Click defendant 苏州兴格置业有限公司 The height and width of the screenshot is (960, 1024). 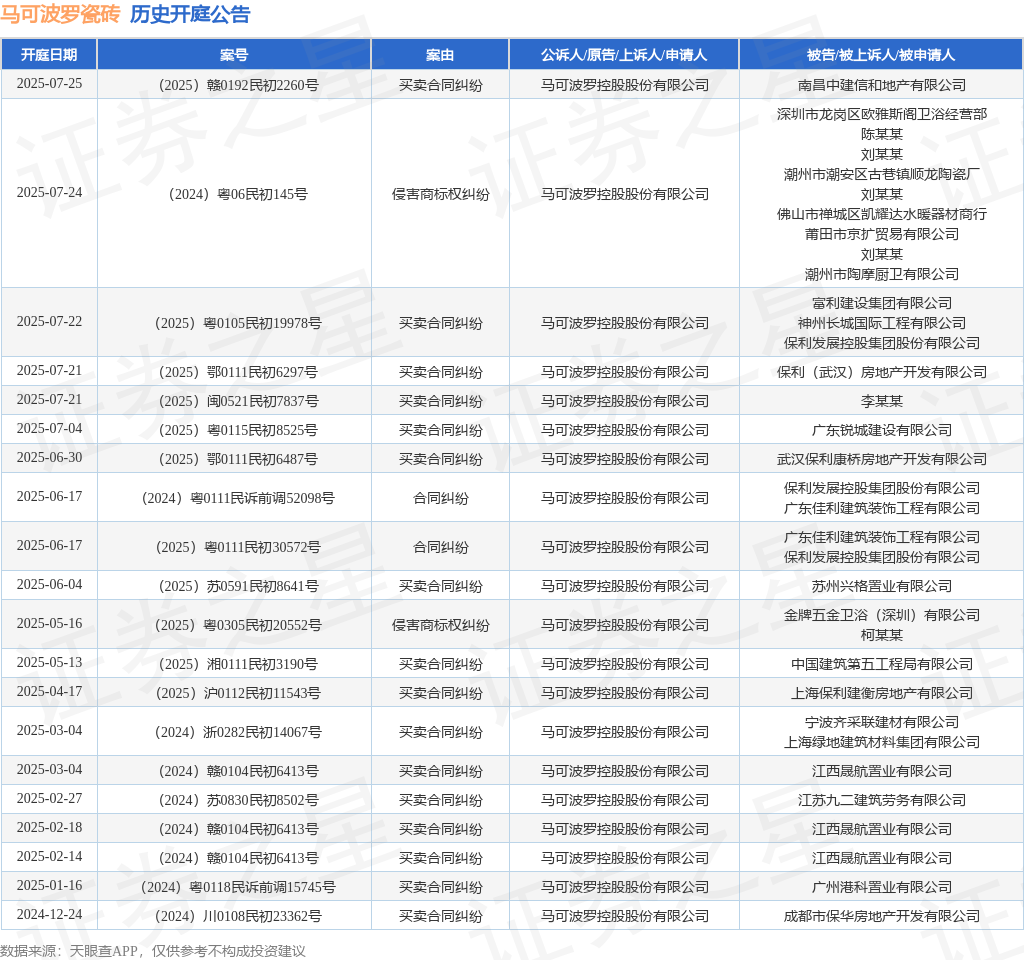coord(882,586)
